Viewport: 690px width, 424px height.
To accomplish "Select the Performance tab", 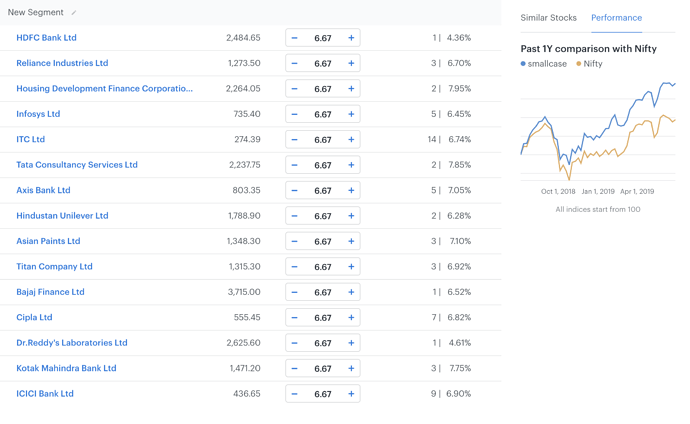I will click(616, 18).
